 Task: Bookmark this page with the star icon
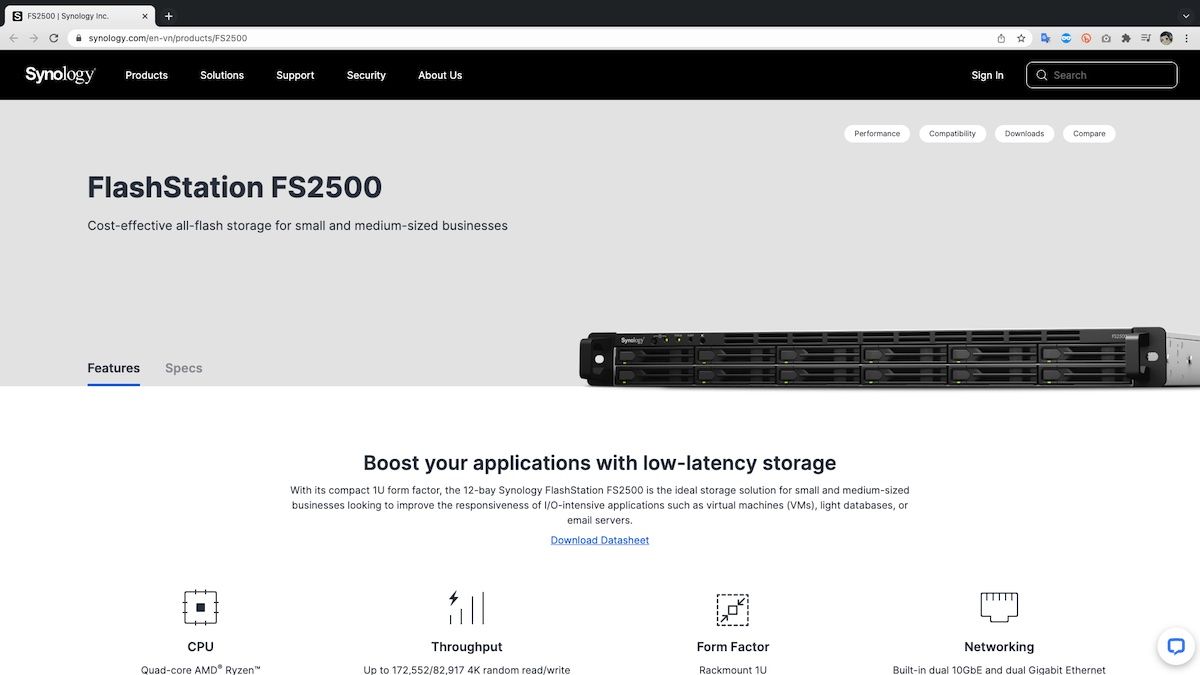click(x=1021, y=38)
